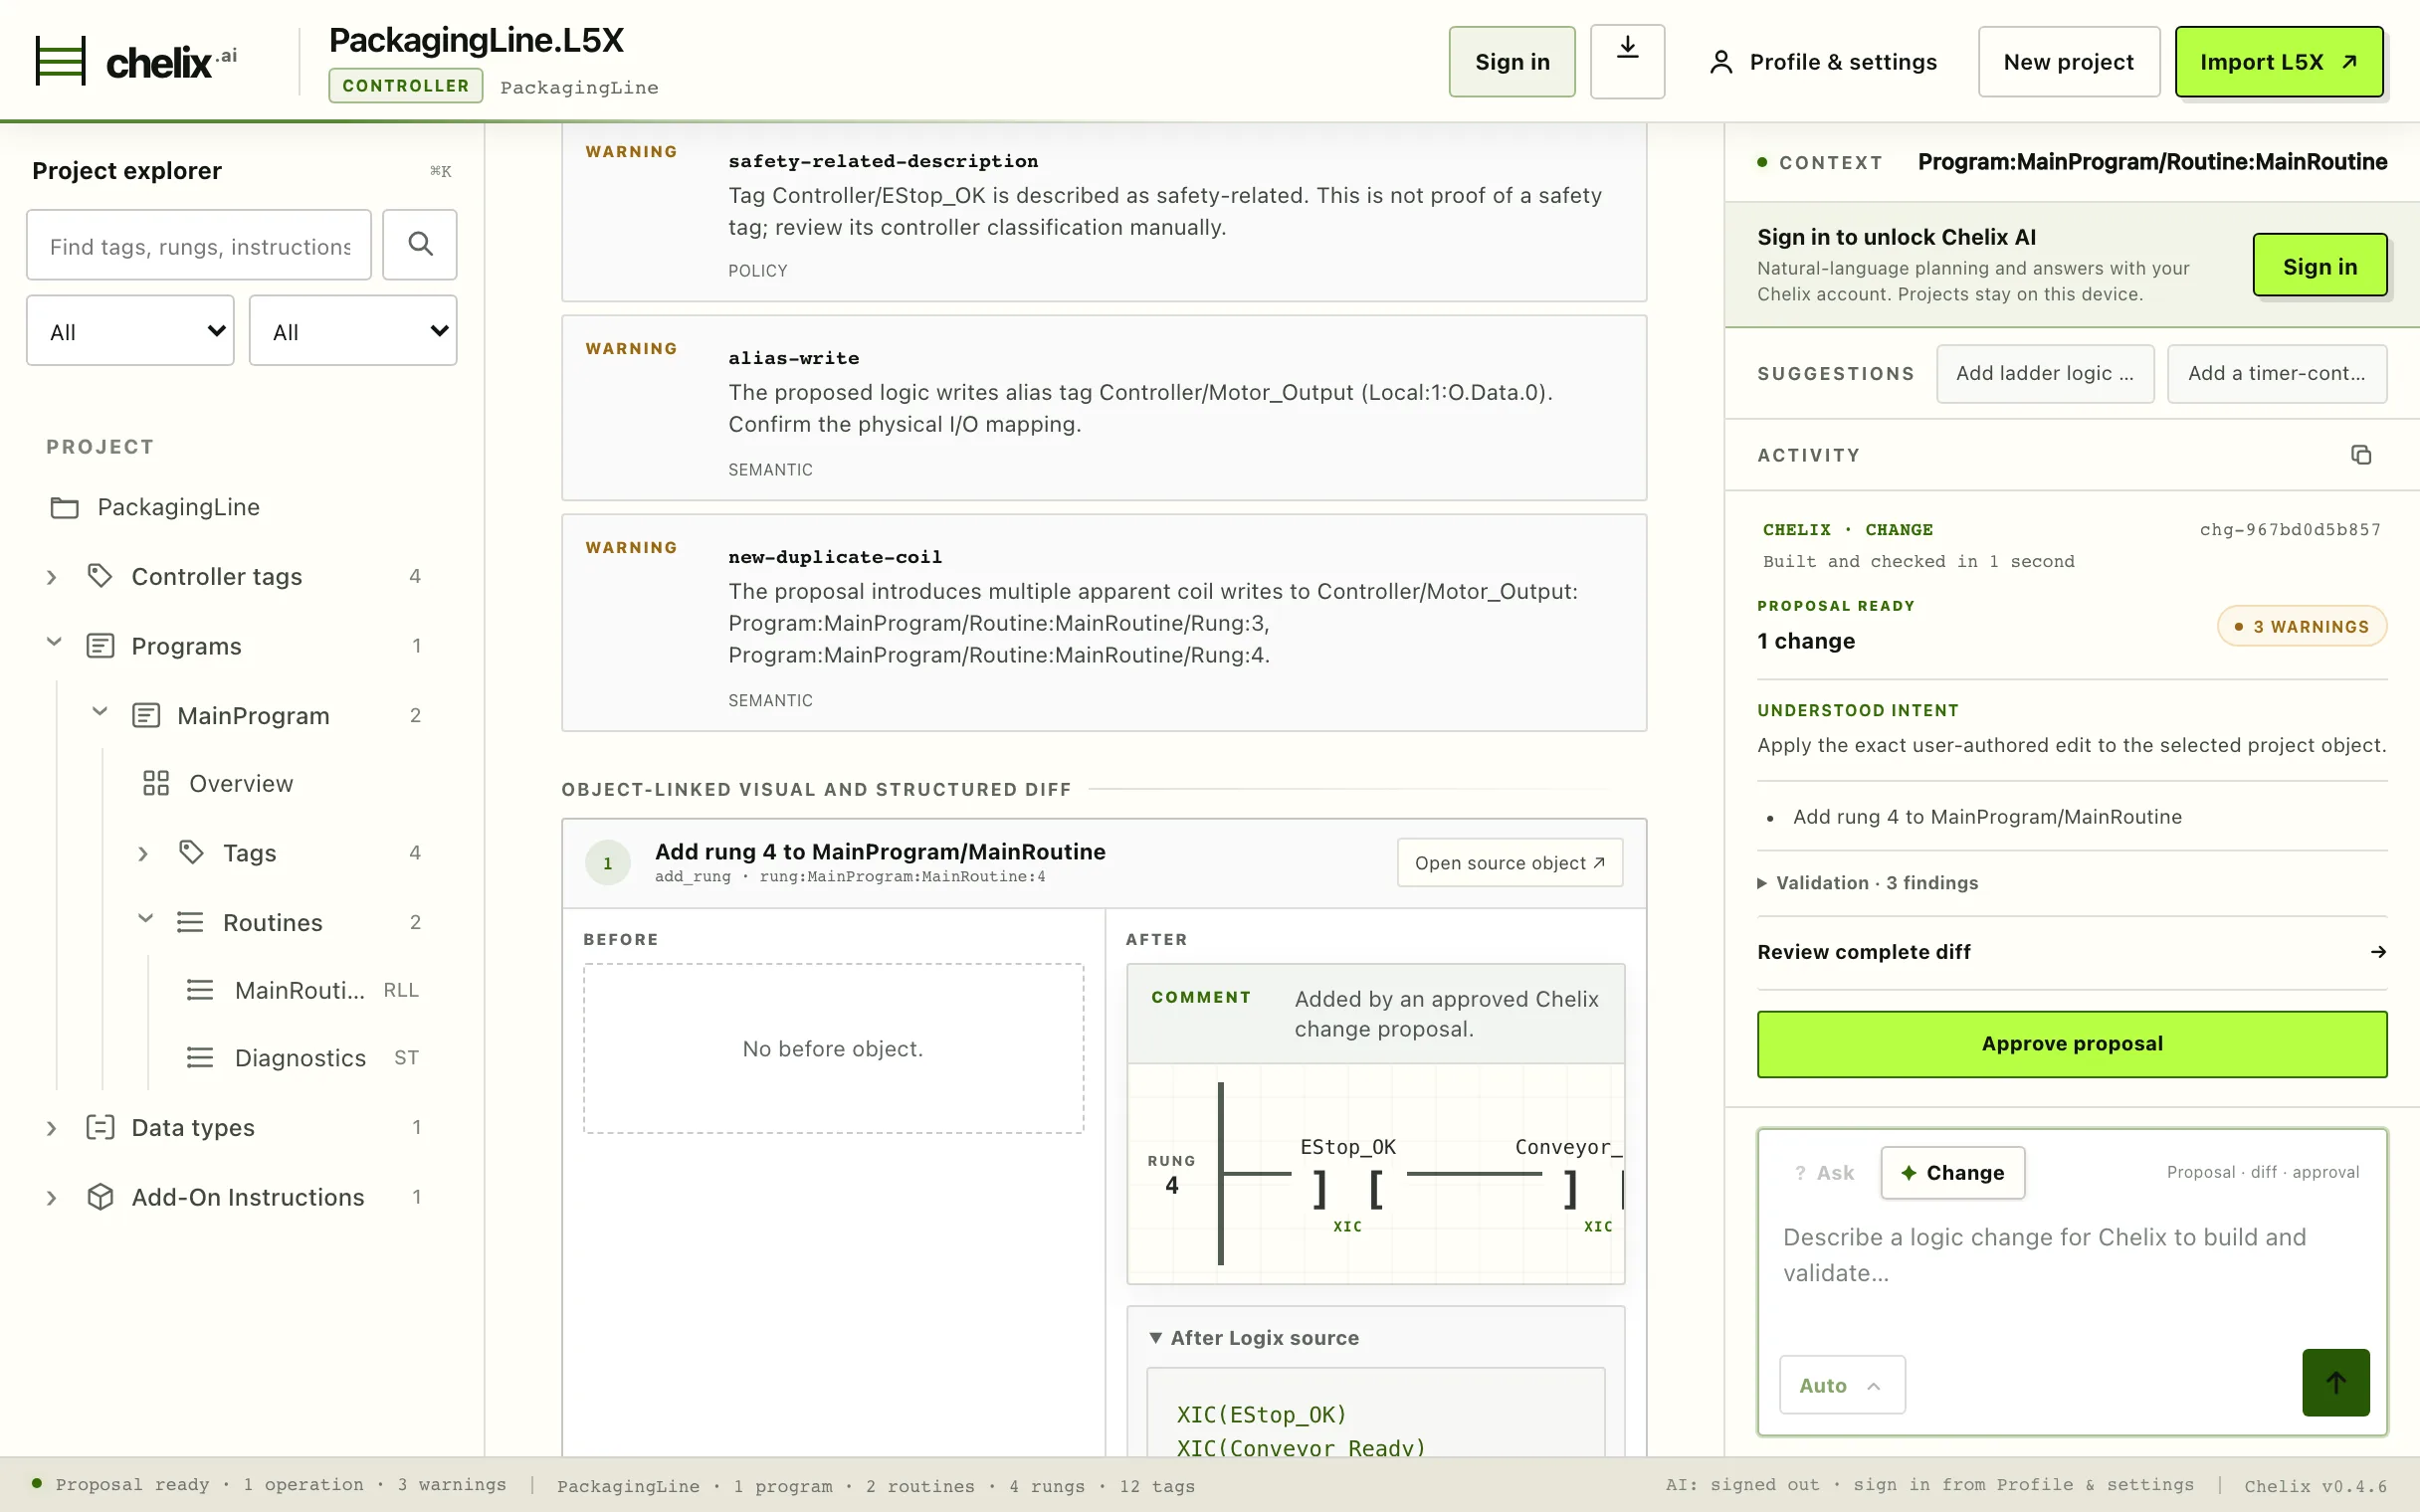Click the Overview grid icon
This screenshot has height=1512, width=2420.
point(156,783)
